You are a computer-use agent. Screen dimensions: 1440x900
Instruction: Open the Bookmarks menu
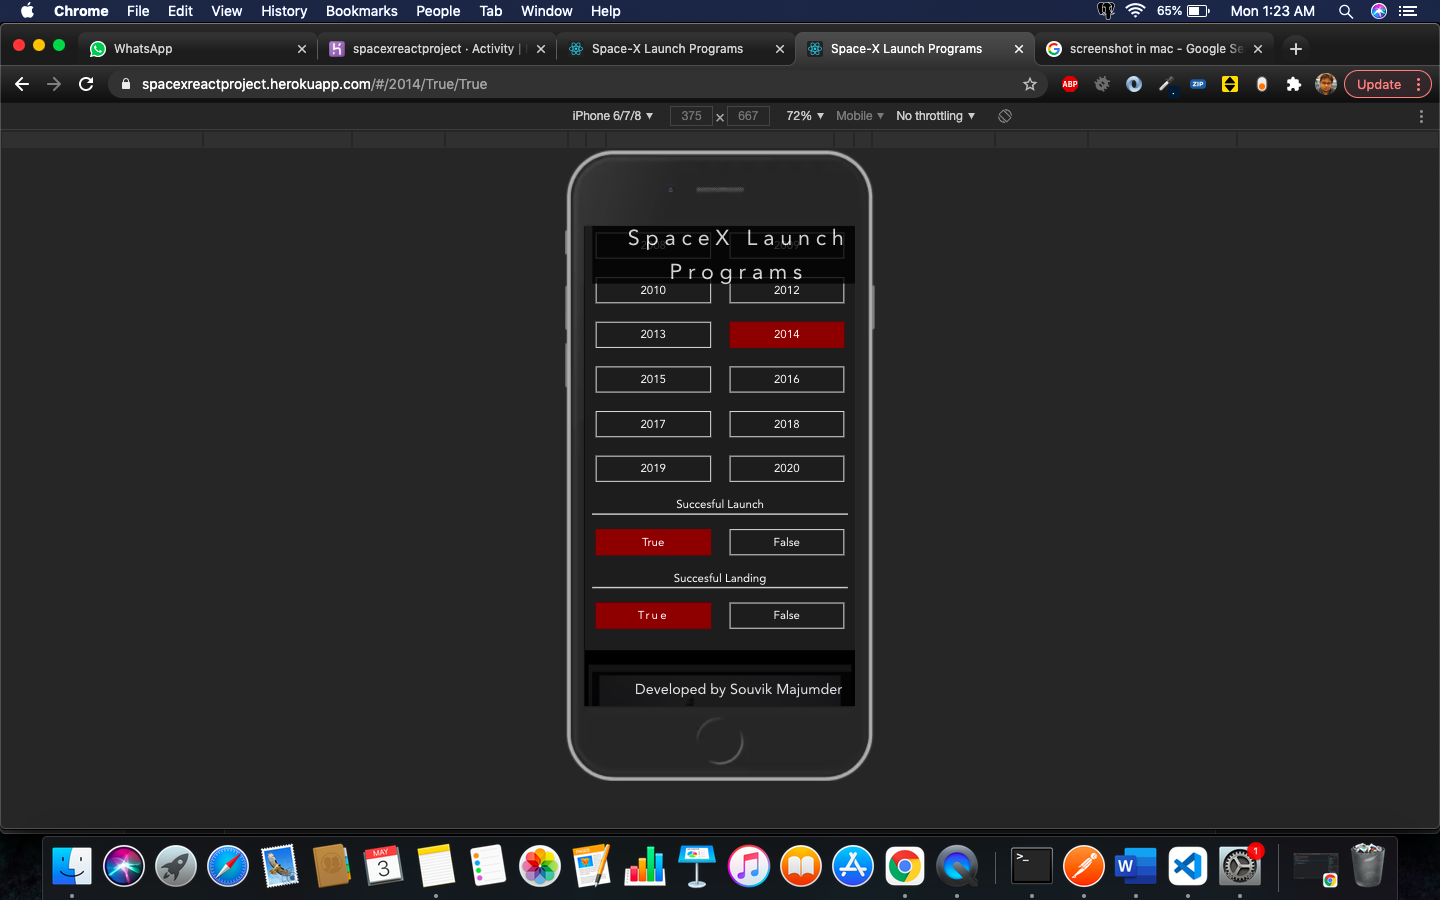pos(361,11)
